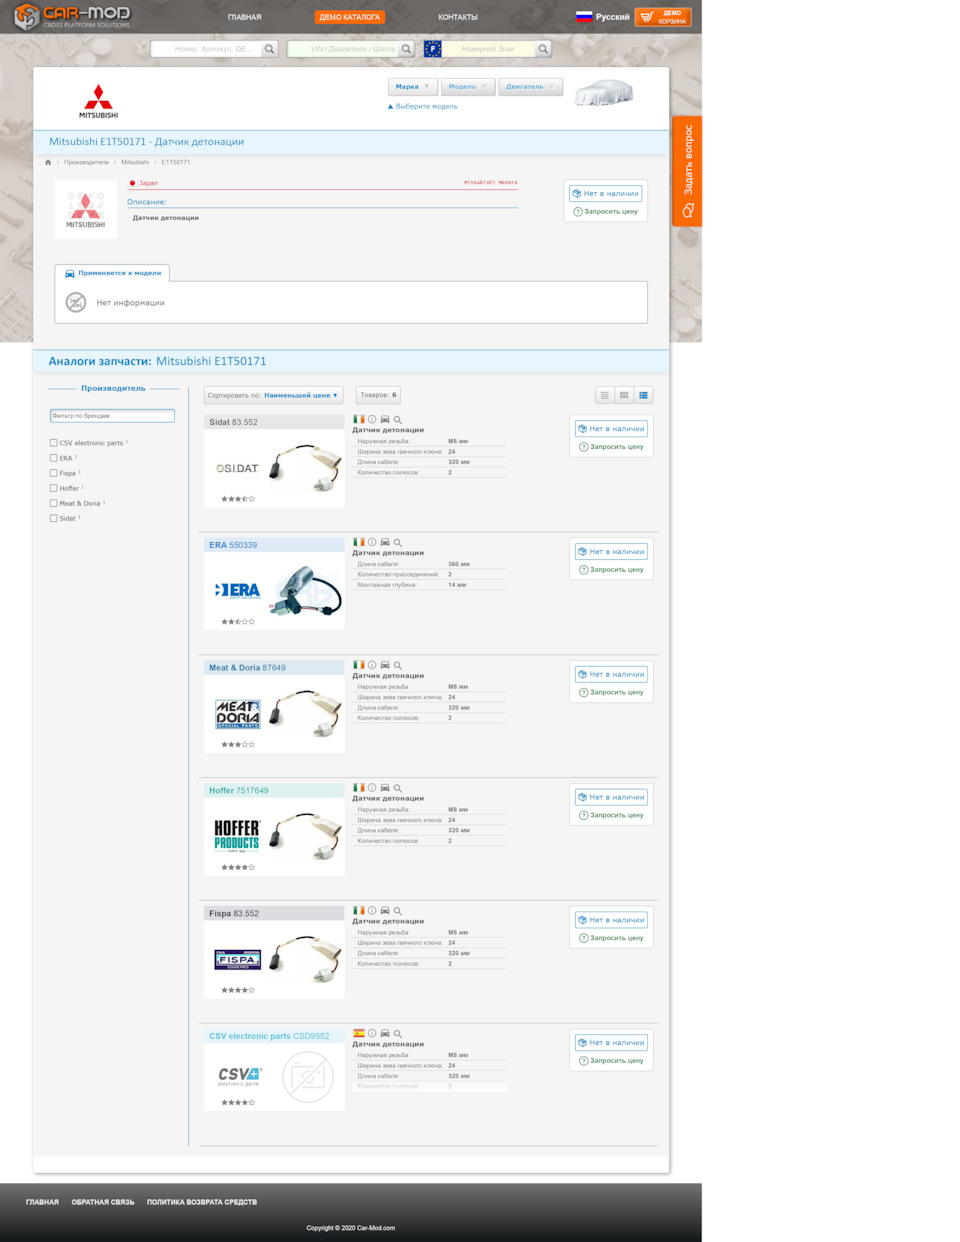Click magnifier icon for Hoffer 7517649
This screenshot has width=960, height=1242.
[x=398, y=788]
